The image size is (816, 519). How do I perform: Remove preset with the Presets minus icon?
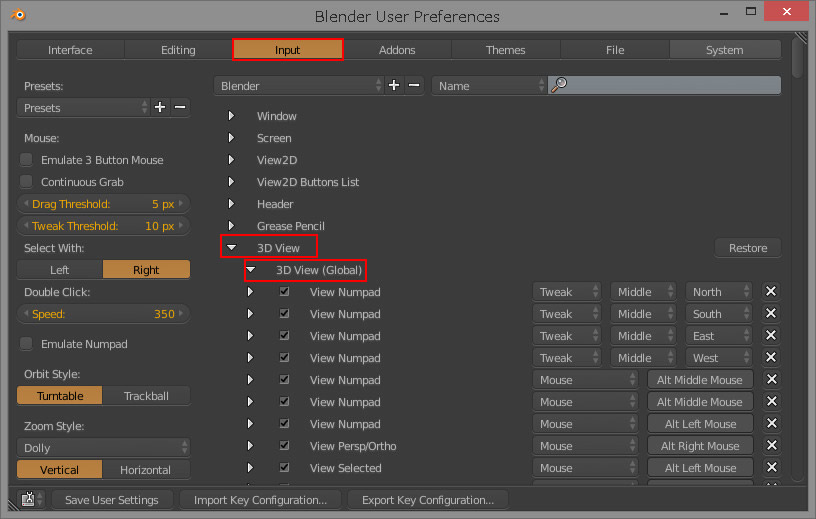(180, 107)
